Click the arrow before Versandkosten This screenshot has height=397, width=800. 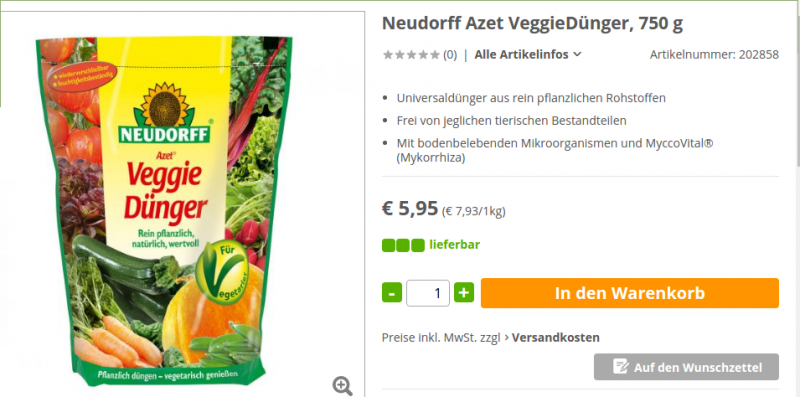coord(506,337)
